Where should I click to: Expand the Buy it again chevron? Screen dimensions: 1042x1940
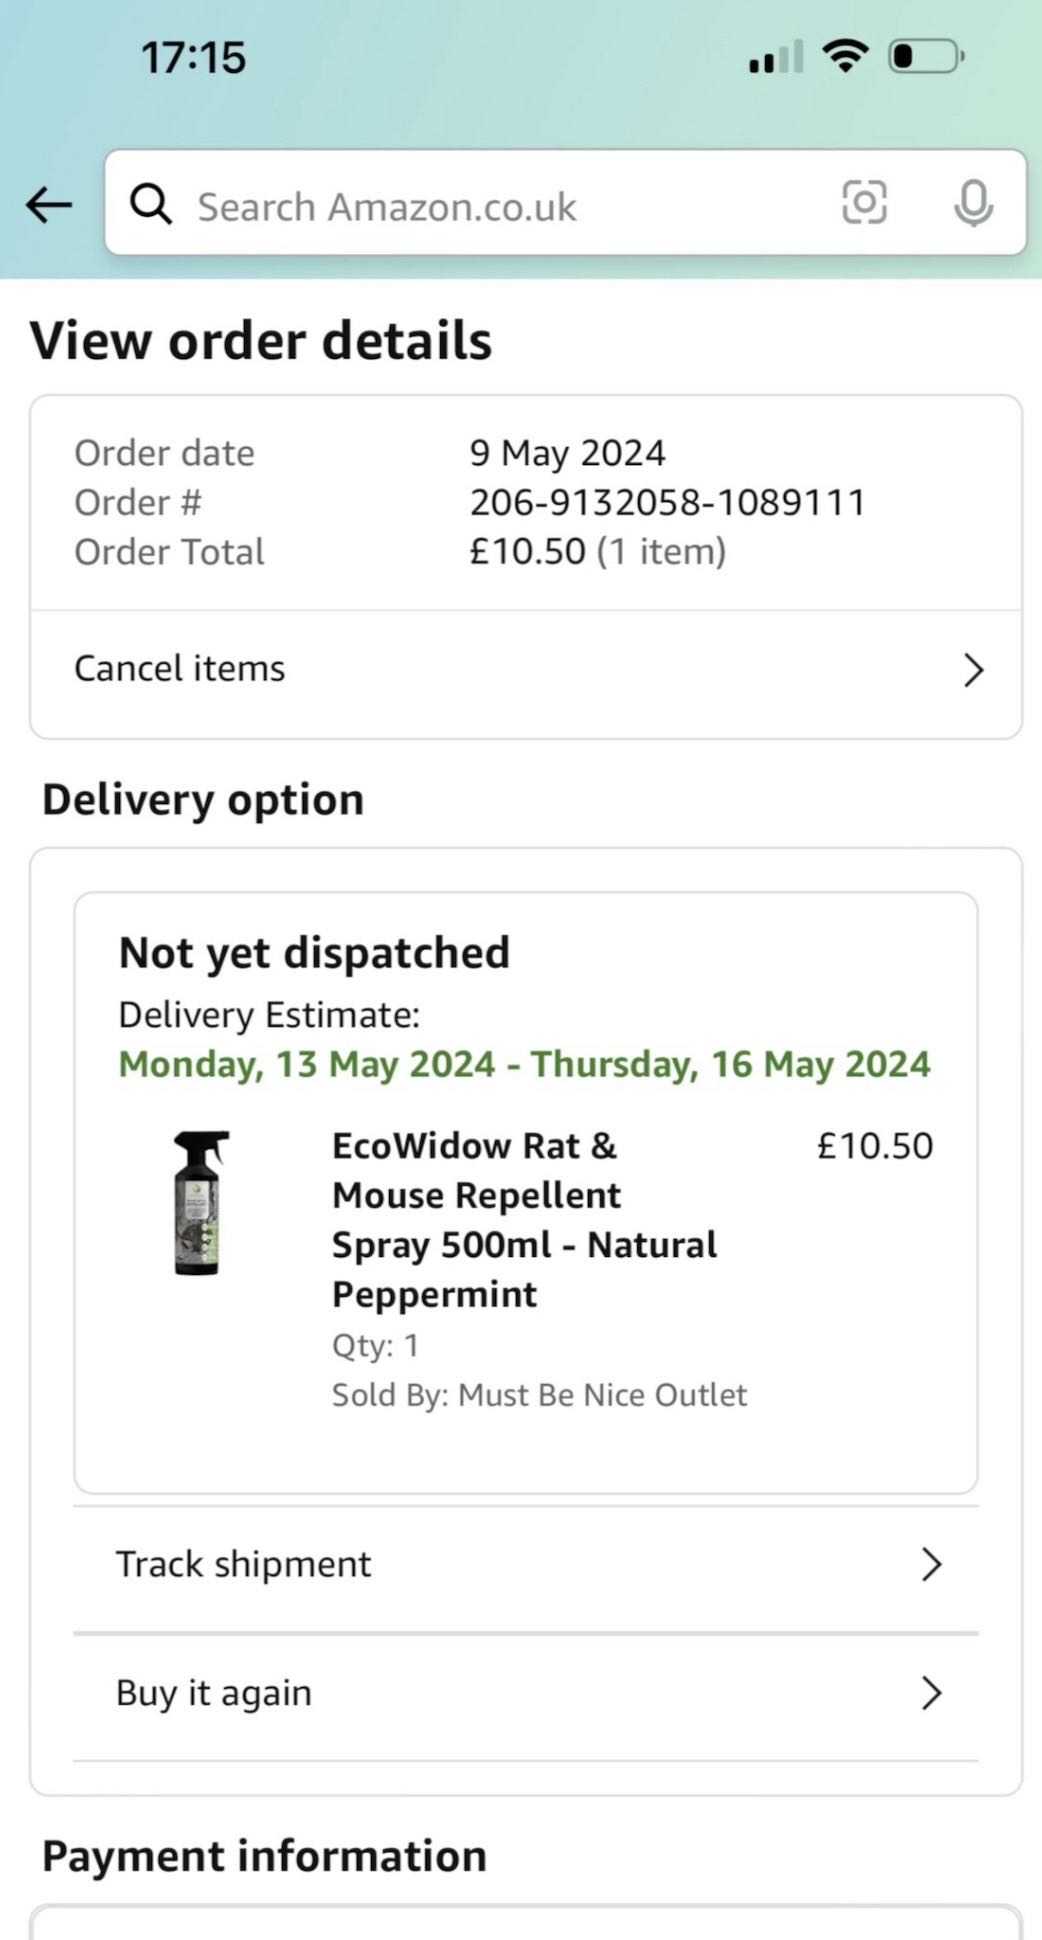point(931,1693)
